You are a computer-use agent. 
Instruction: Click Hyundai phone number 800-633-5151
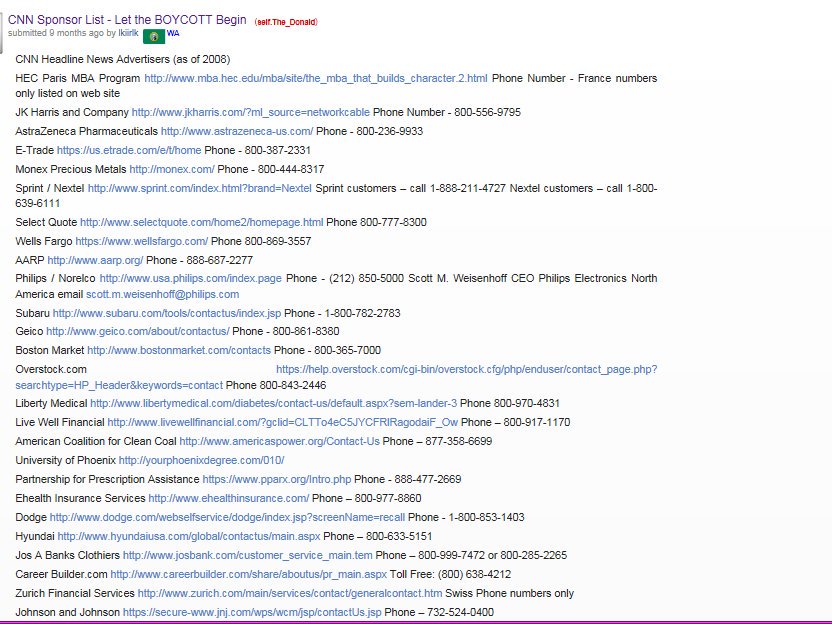pos(399,536)
